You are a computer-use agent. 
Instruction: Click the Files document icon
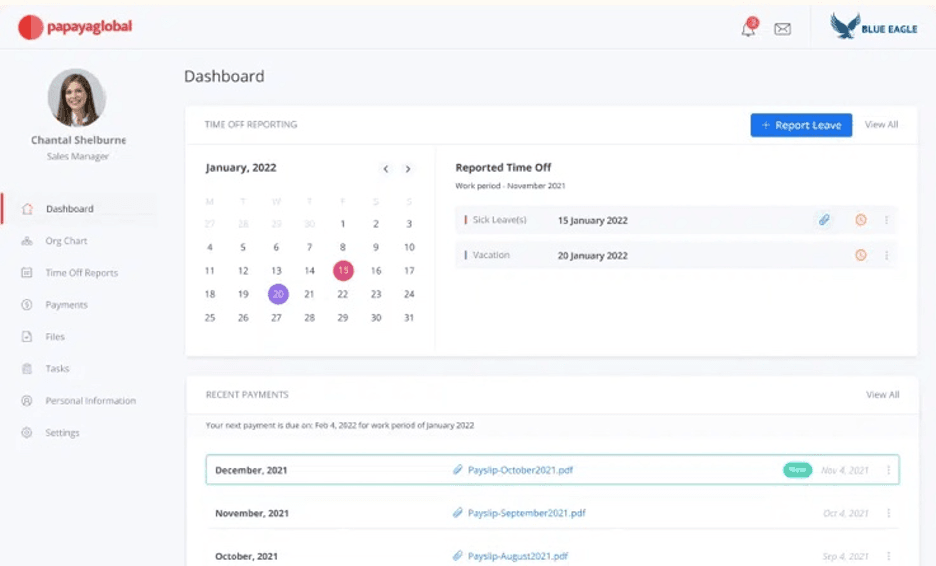point(27,337)
